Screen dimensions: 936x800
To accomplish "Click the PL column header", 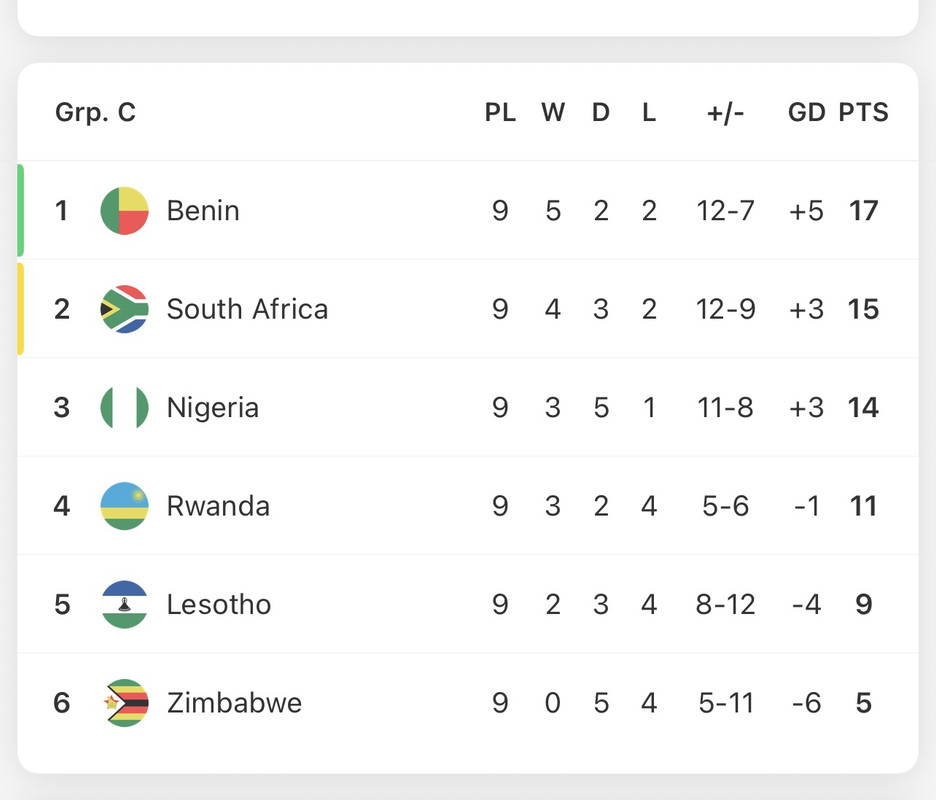I will 500,112.
